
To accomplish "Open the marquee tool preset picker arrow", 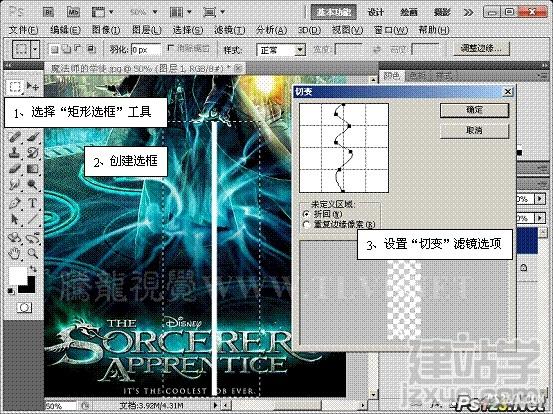I will coord(35,49).
